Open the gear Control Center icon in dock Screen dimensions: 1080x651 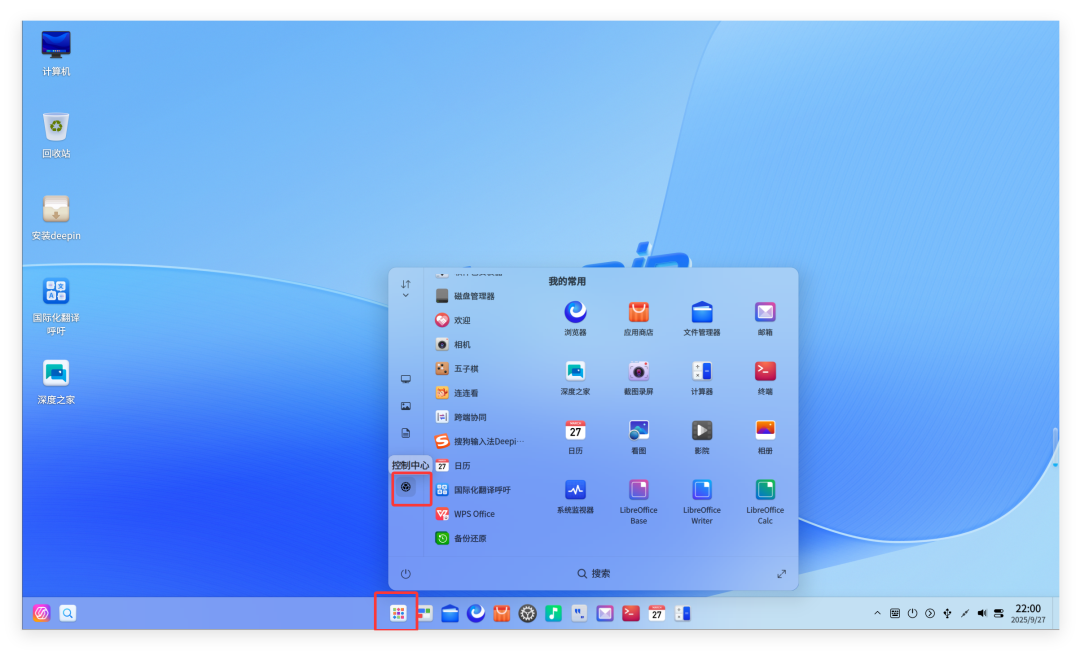pyautogui.click(x=528, y=613)
